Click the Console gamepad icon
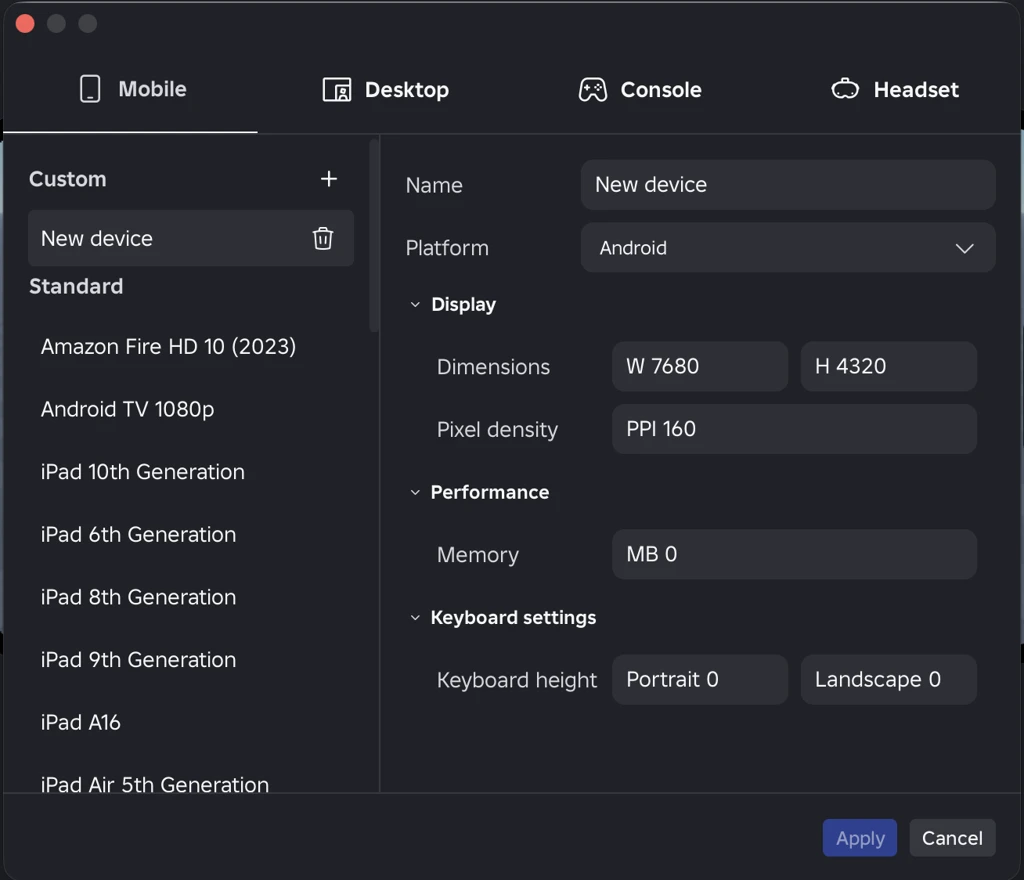 tap(592, 89)
